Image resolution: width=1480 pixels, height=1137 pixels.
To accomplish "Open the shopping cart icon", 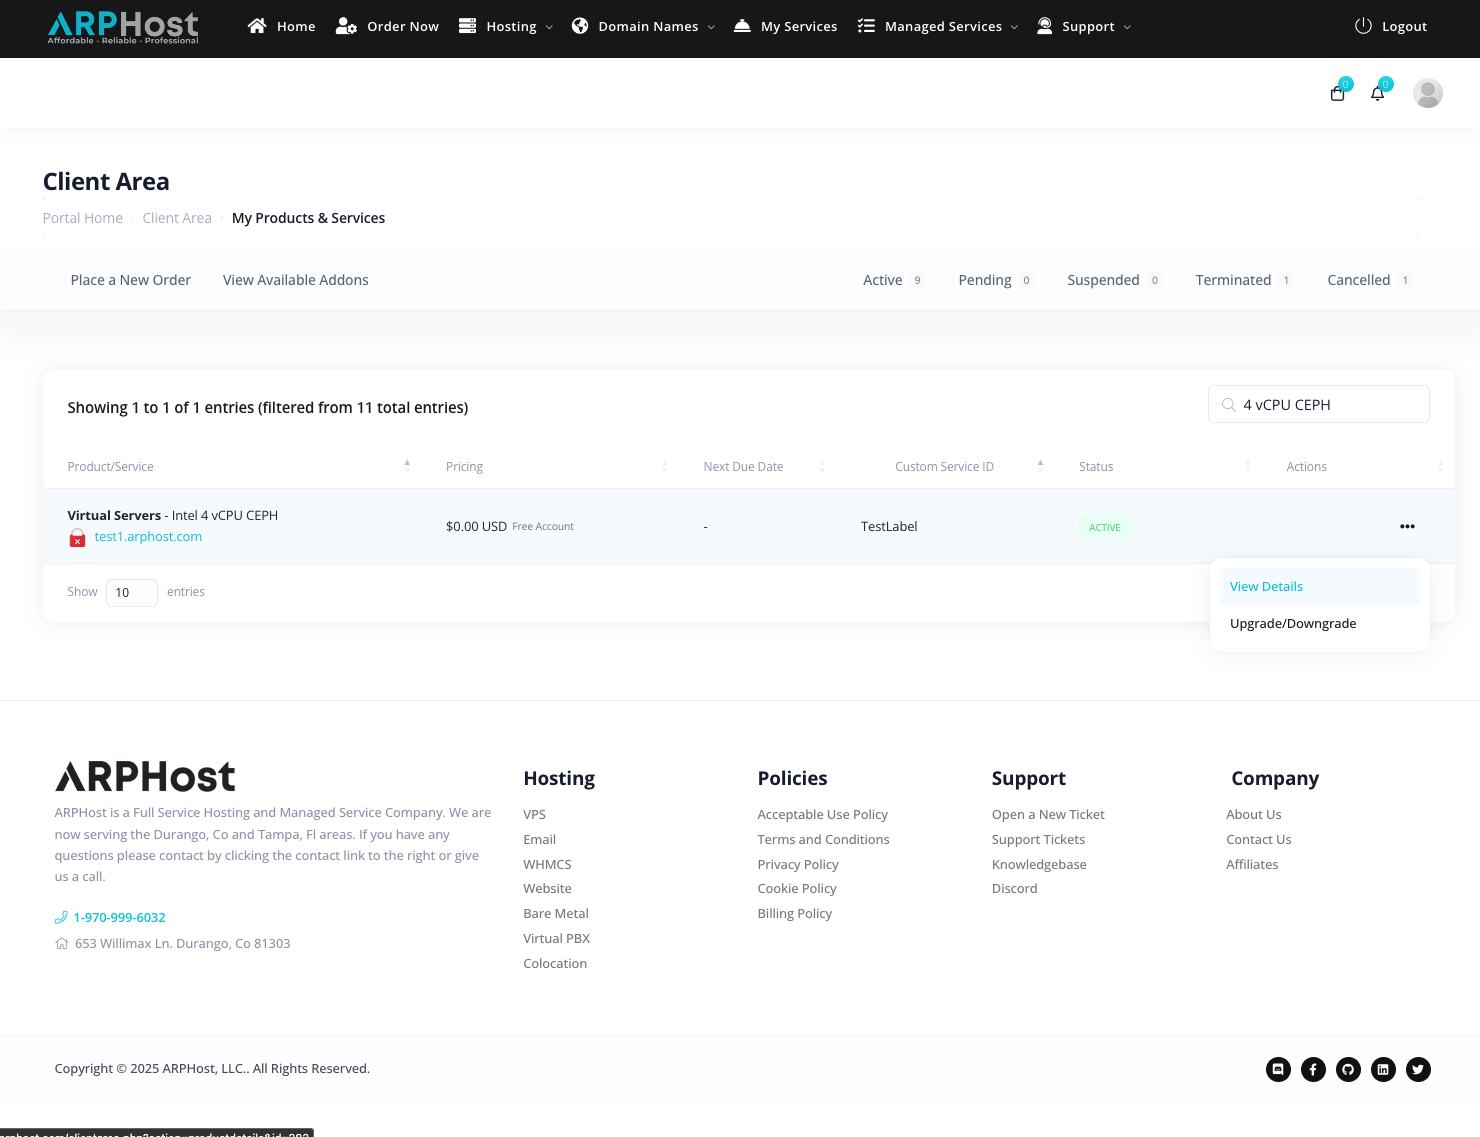I will pyautogui.click(x=1338, y=94).
